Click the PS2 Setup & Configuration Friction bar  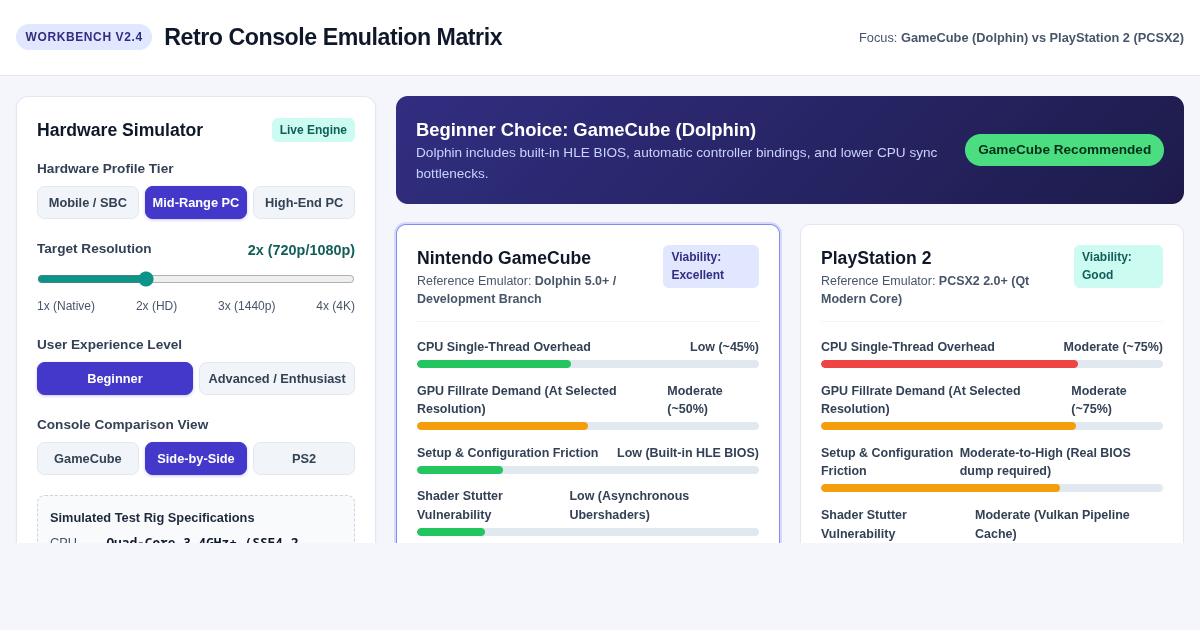click(x=992, y=488)
